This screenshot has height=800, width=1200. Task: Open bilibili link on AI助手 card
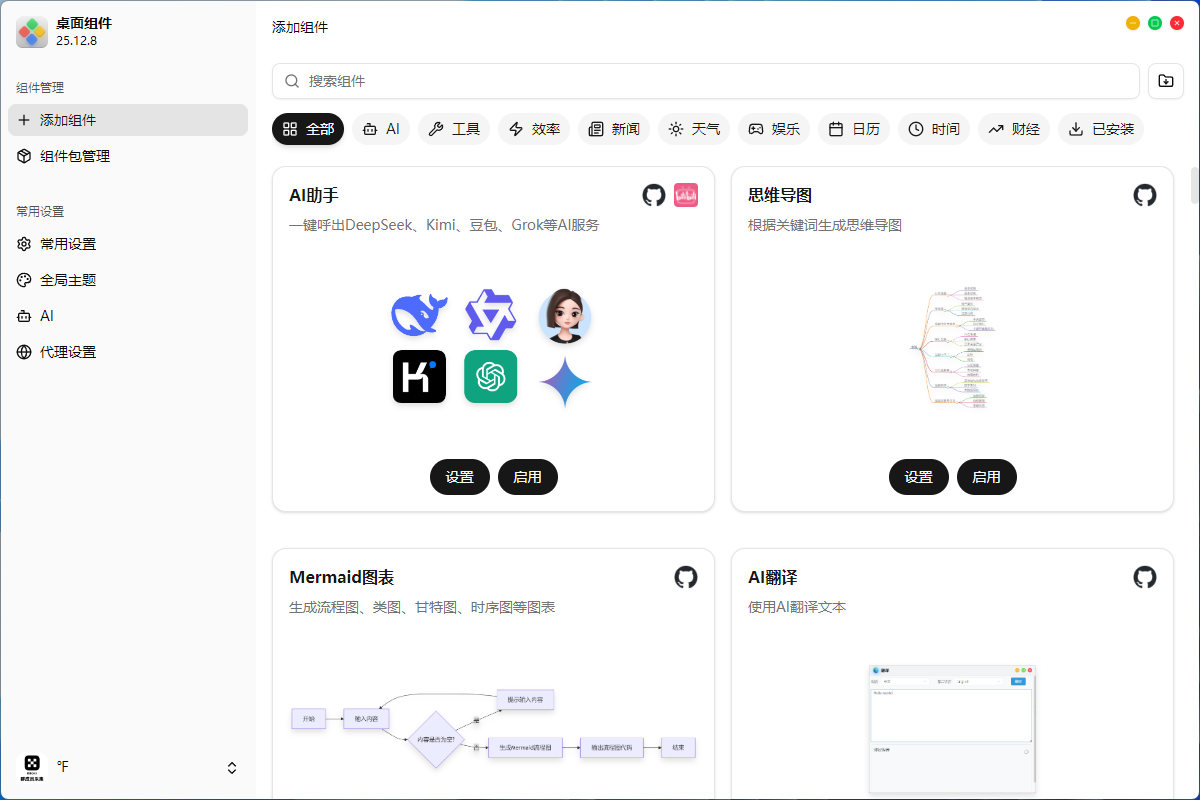coord(686,195)
